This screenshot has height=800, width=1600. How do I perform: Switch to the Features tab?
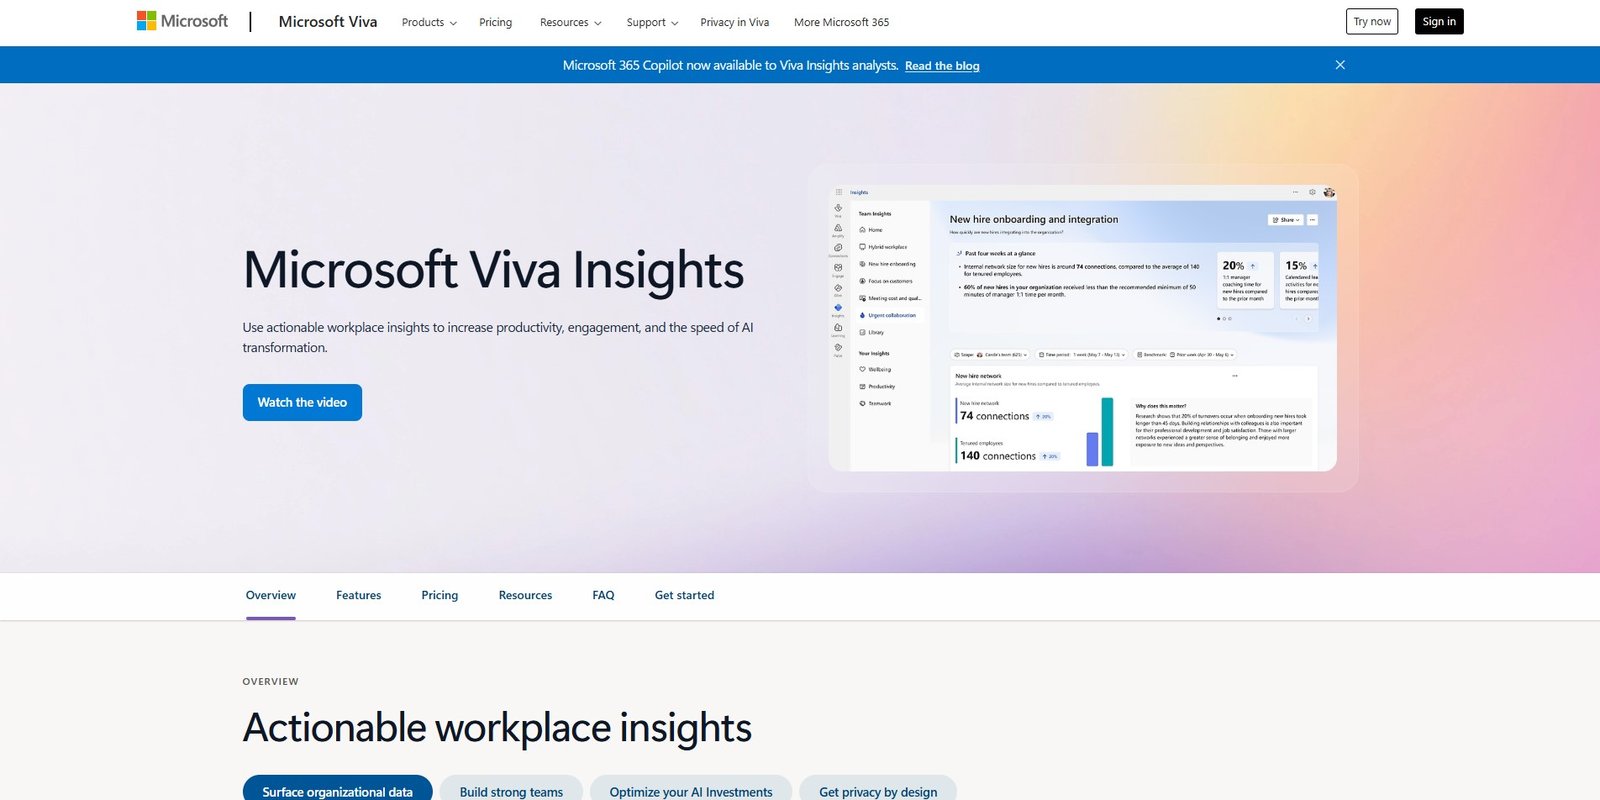358,595
